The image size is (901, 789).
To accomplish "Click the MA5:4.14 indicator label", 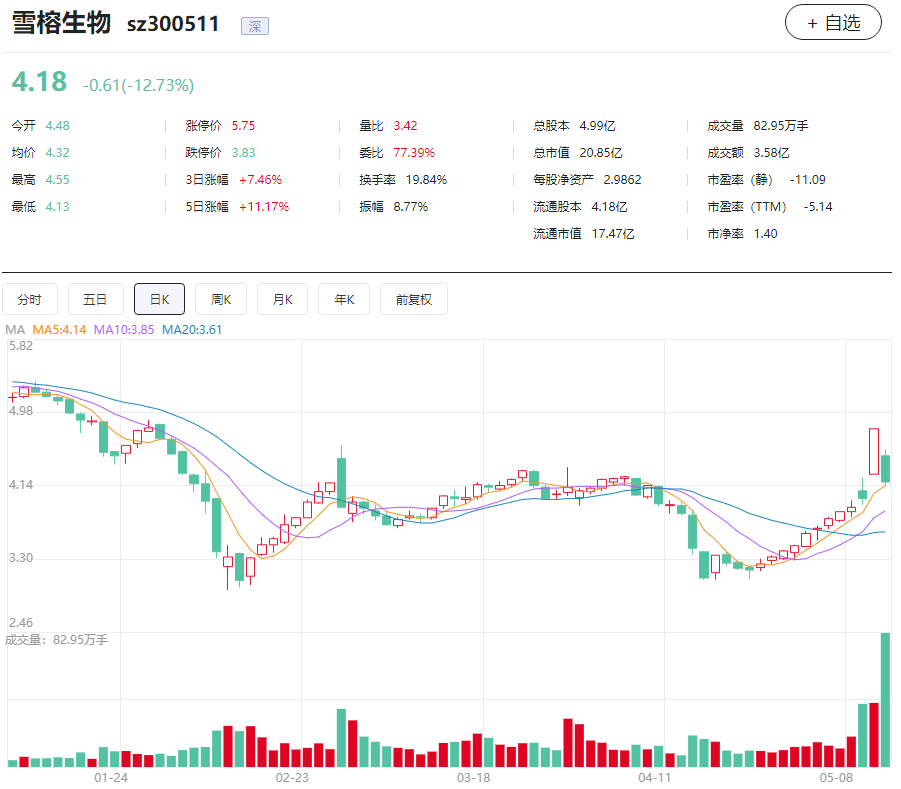I will coord(59,330).
